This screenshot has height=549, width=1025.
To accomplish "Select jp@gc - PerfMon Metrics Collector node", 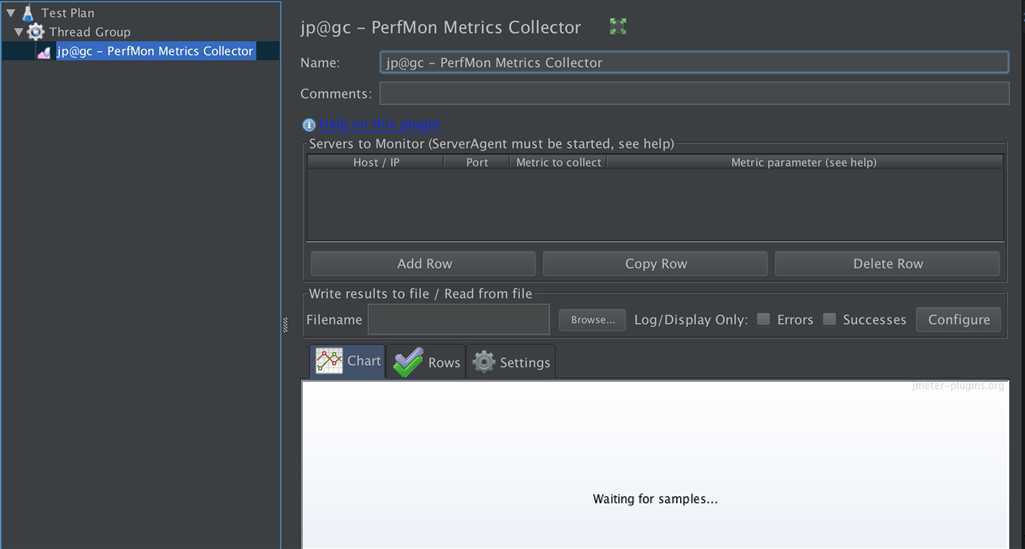I will click(x=155, y=51).
